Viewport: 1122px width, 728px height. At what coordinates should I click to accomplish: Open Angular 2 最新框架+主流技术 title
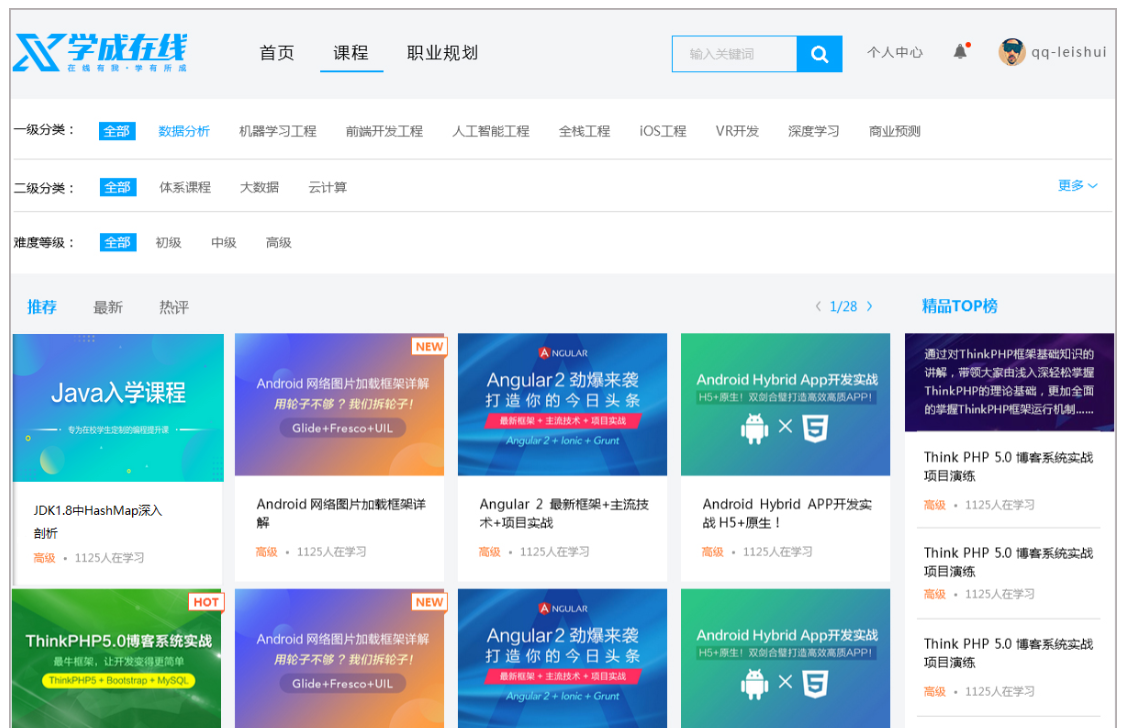(564, 513)
